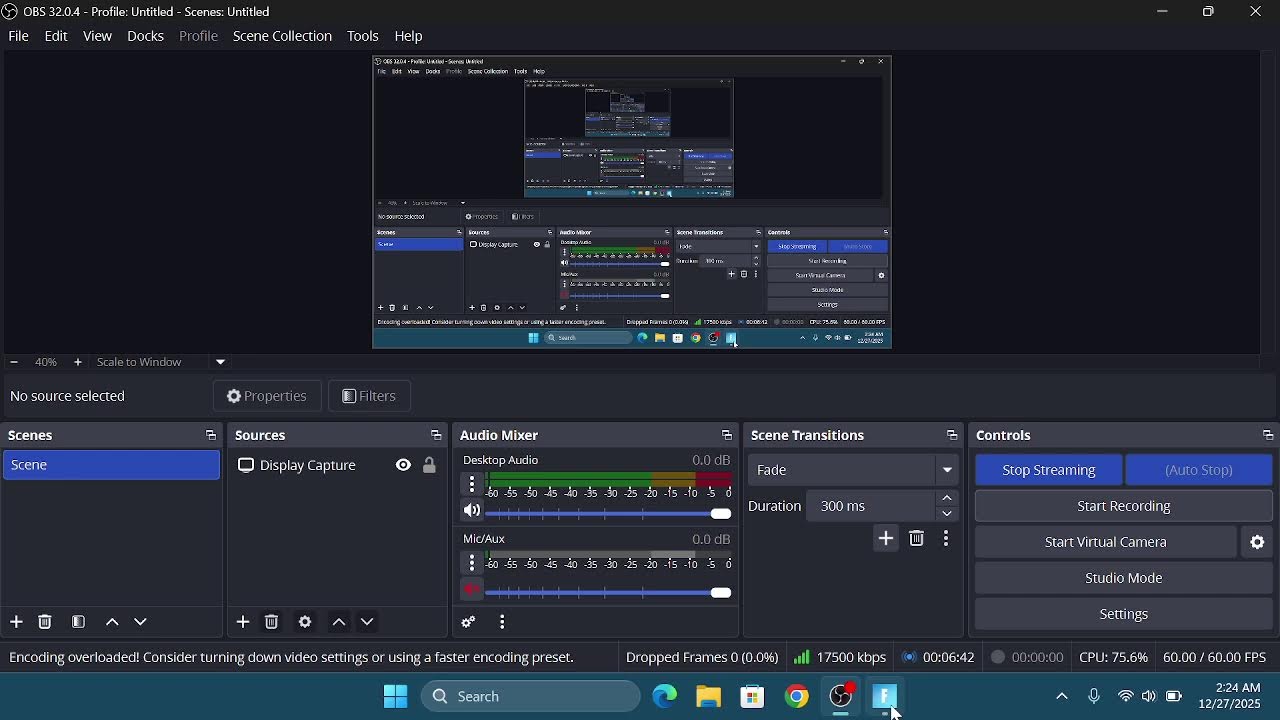
Task: Remove scene transition trash icon
Action: pos(917,539)
